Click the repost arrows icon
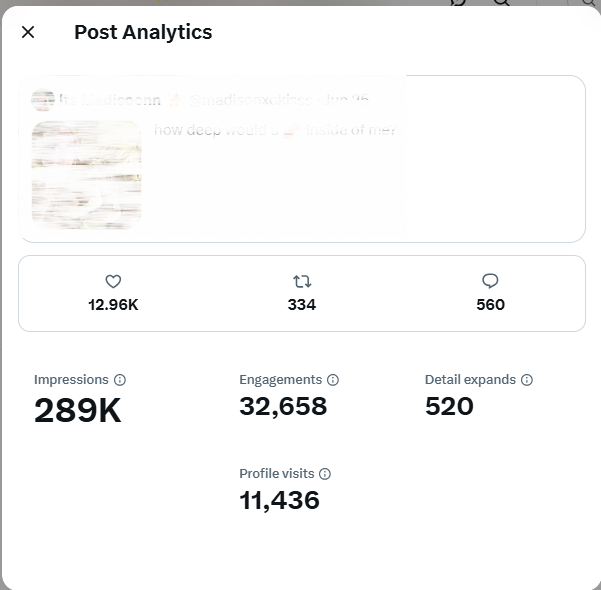The width and height of the screenshot is (601, 590). tap(302, 281)
